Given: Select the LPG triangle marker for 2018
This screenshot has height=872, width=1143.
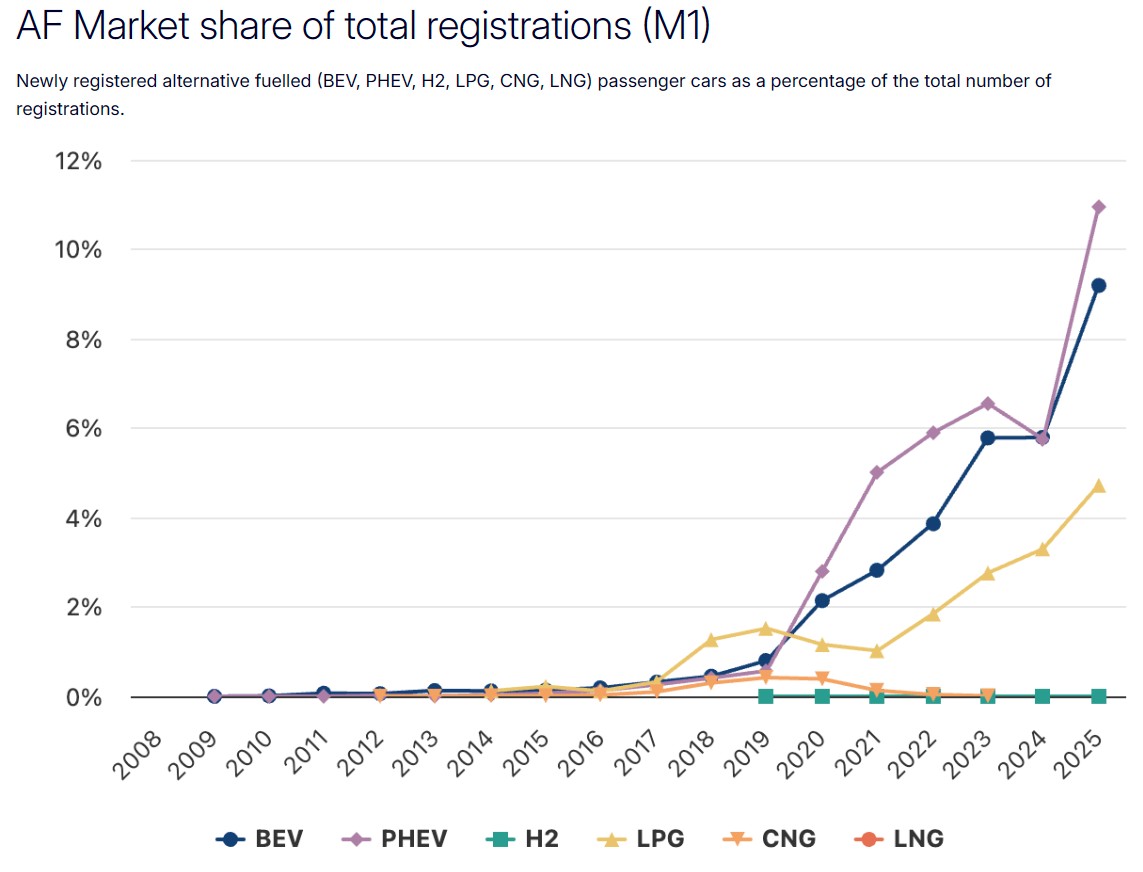Looking at the screenshot, I should pyautogui.click(x=711, y=640).
